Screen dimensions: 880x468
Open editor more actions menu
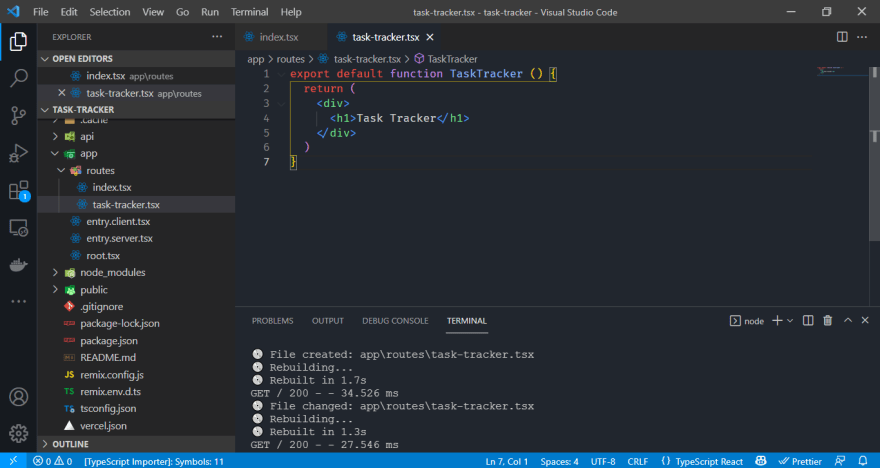862,37
